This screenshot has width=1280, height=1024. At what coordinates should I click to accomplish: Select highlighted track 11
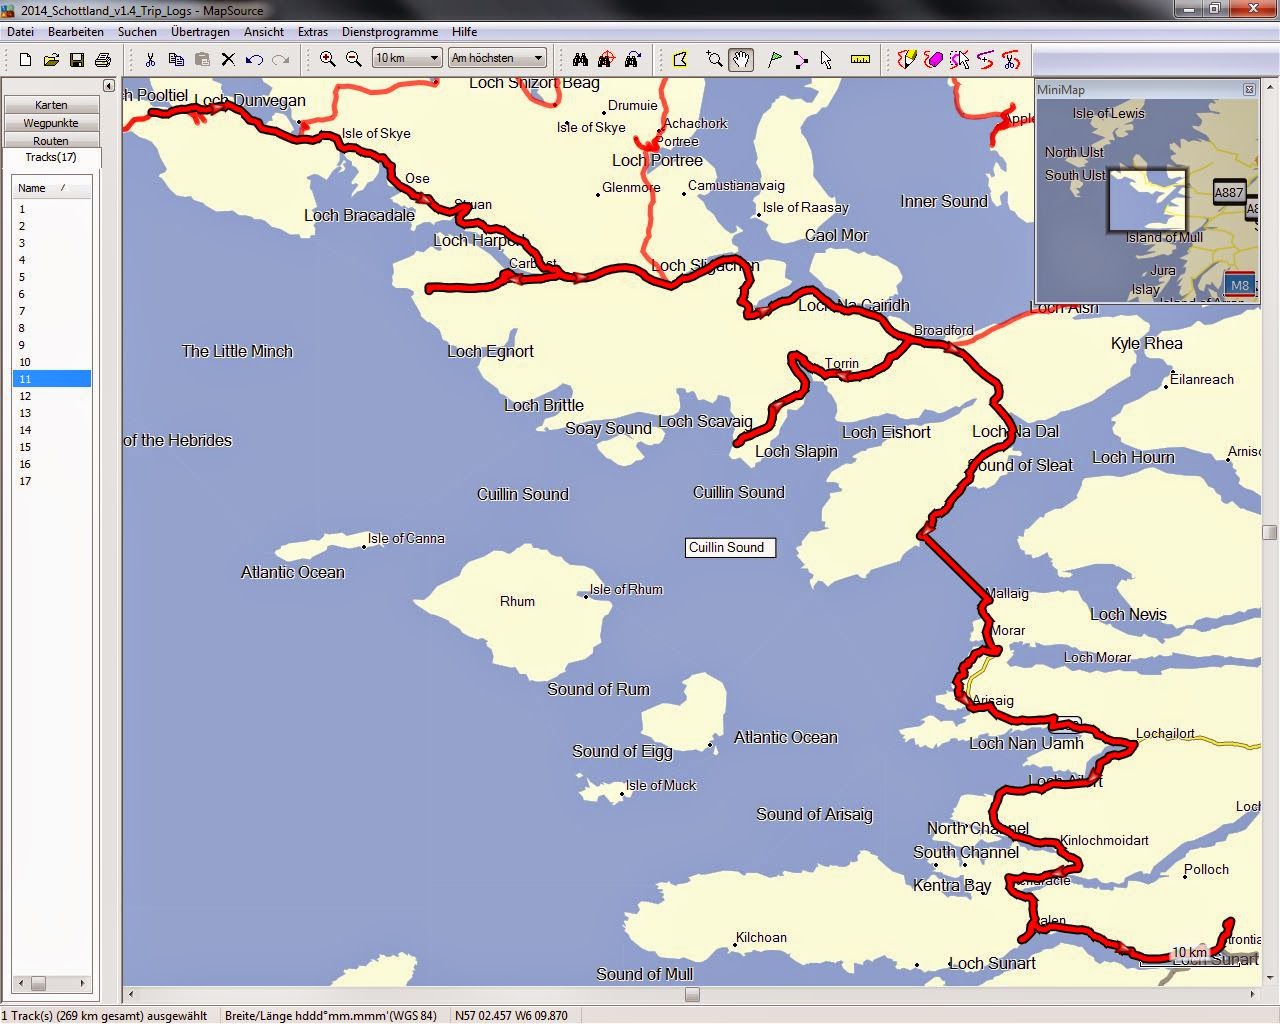52,379
